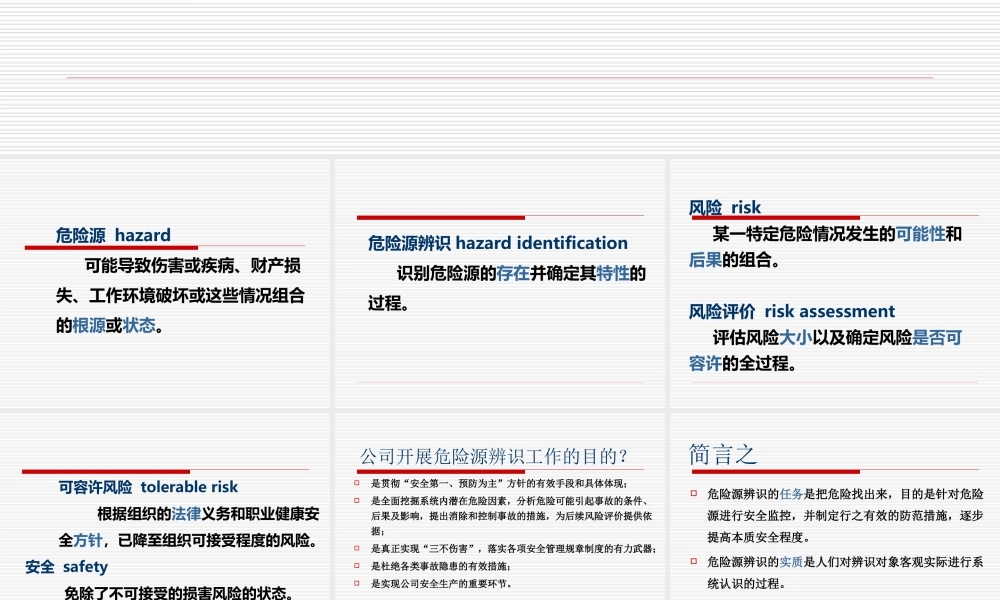Click the heading "风险评价 risk assessment"
The width and height of the screenshot is (1000, 600).
[x=791, y=311]
